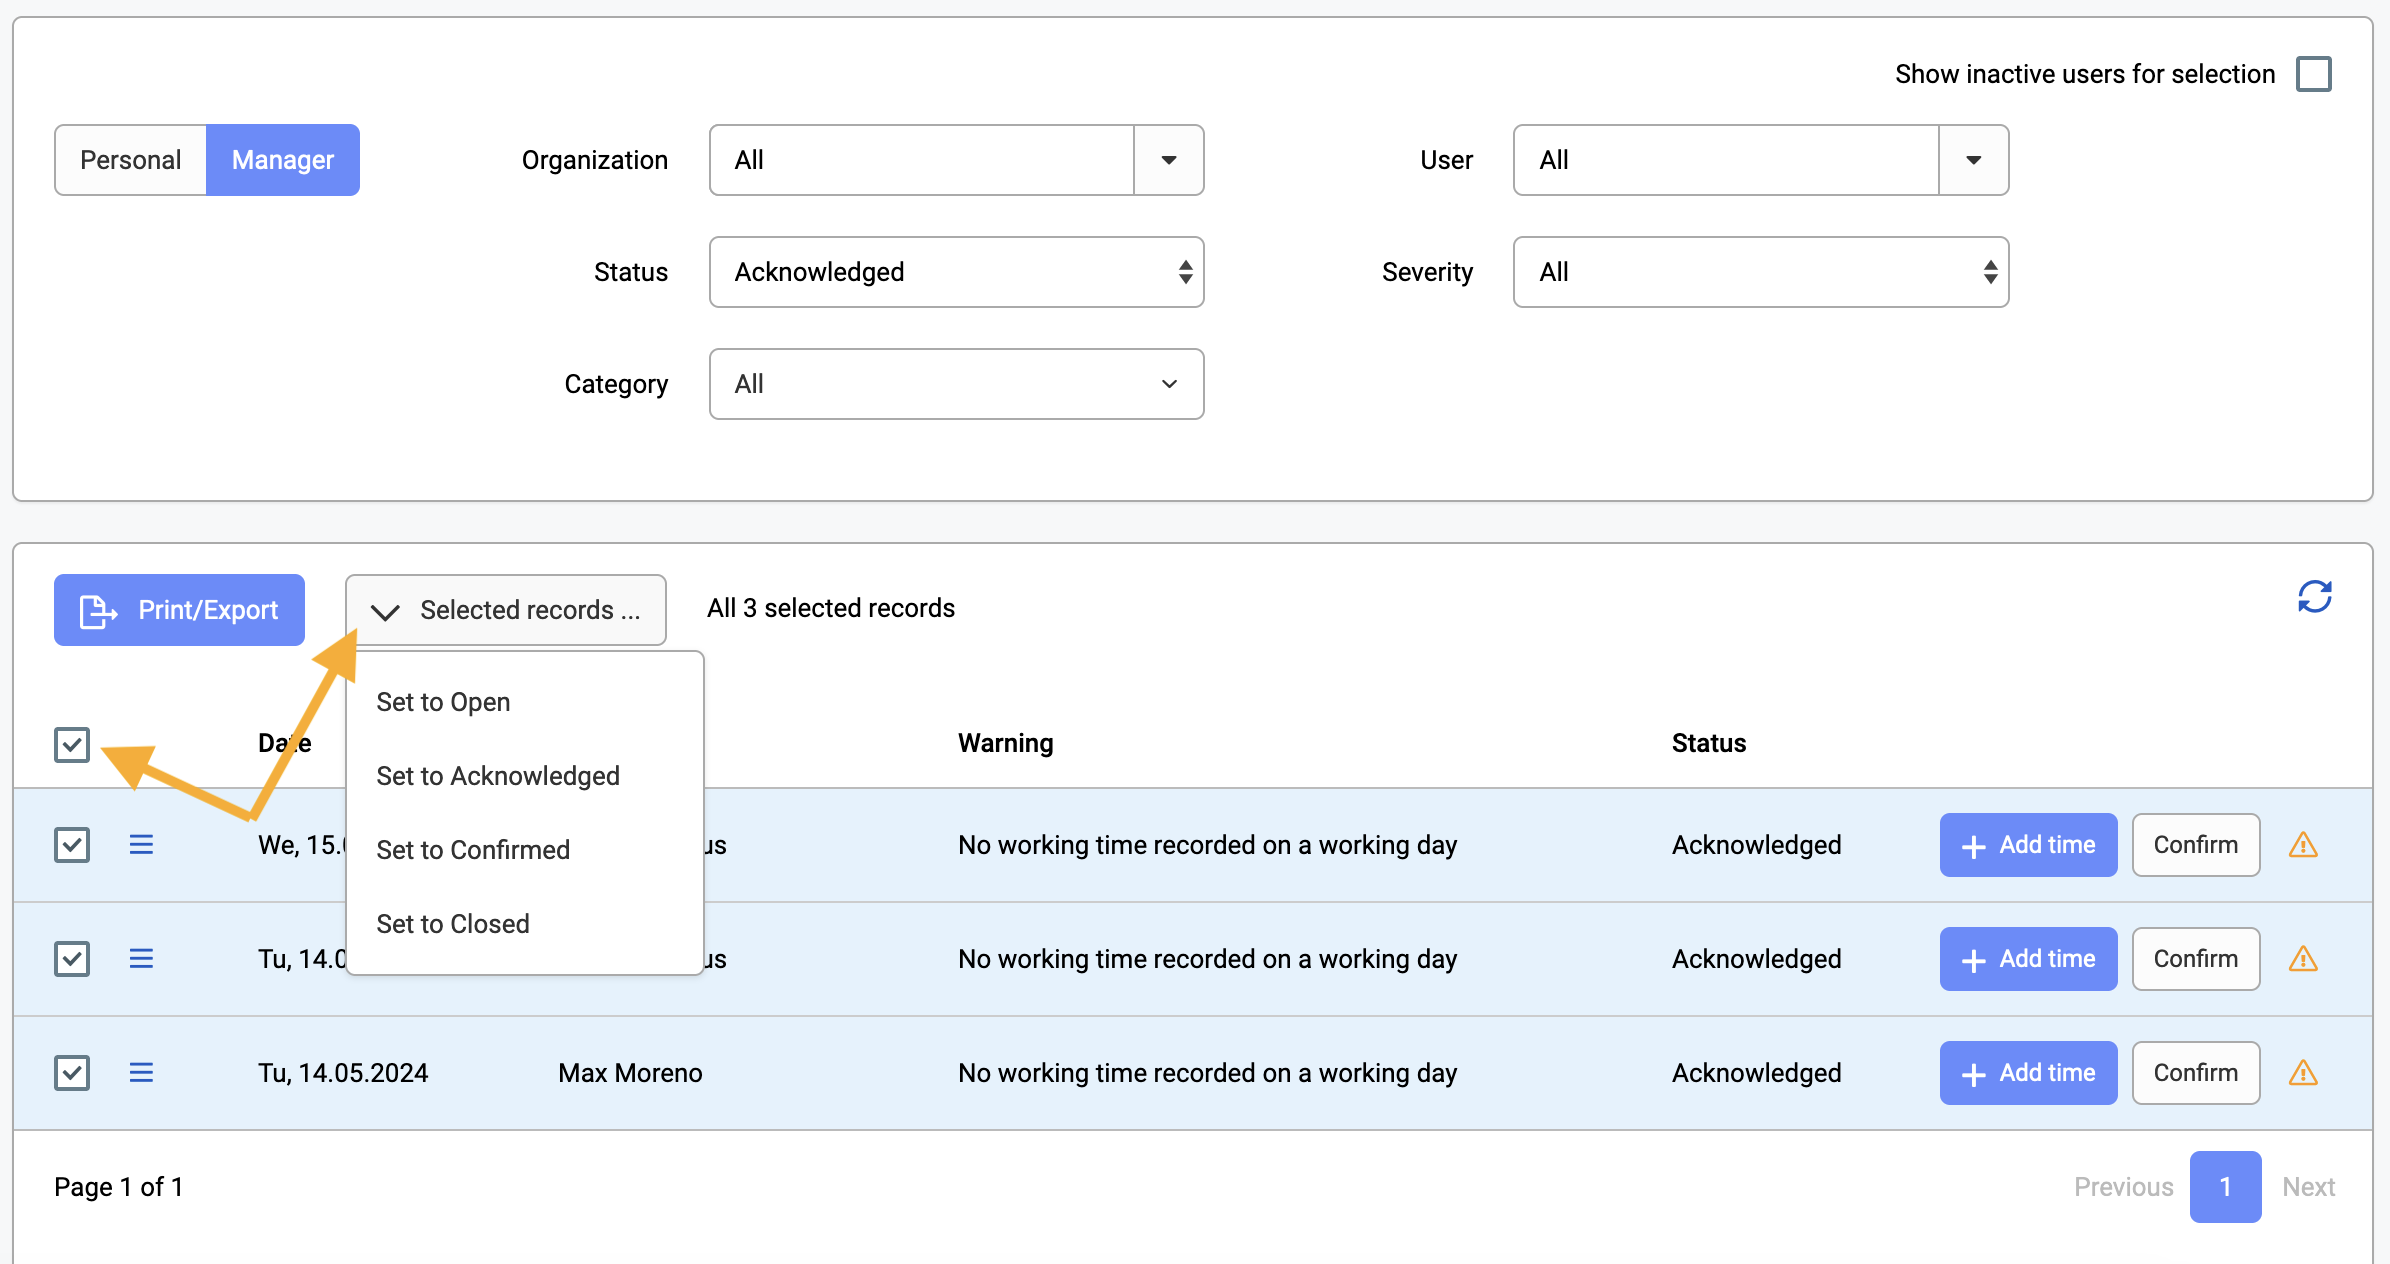Screen dimensions: 2390x1264
Task: Click the Warning column header
Action: (x=1005, y=743)
